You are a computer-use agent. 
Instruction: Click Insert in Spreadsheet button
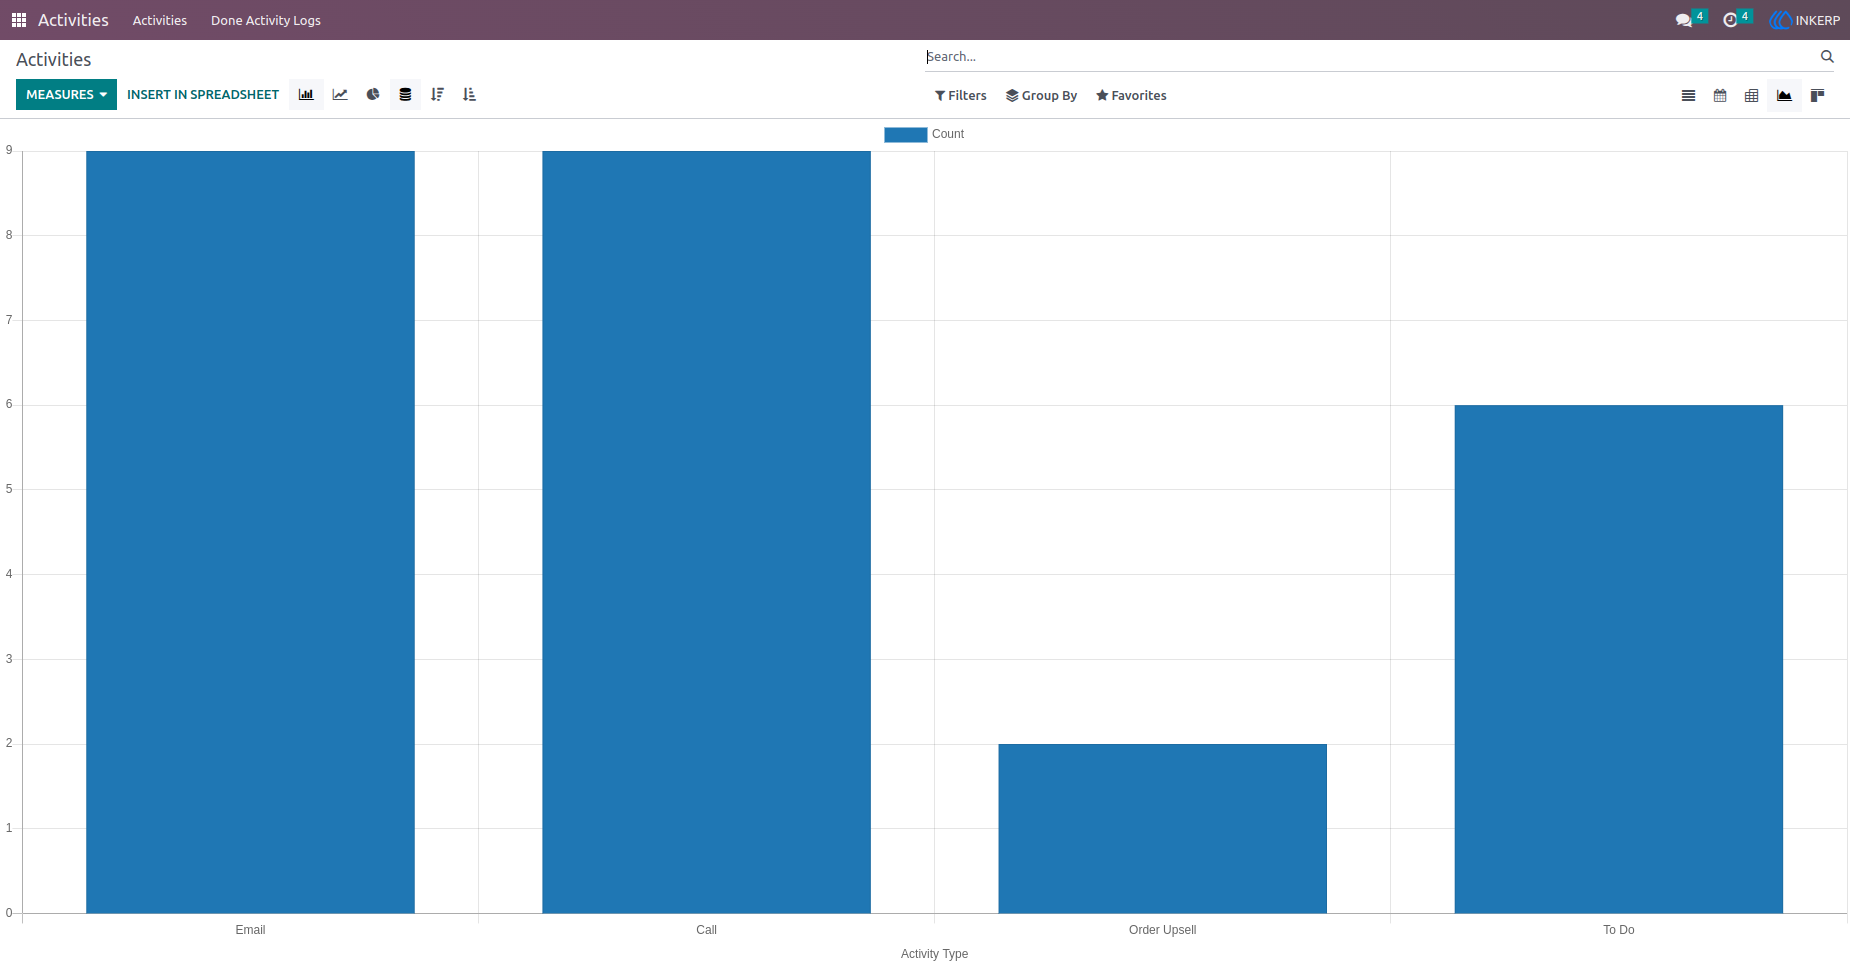[203, 95]
